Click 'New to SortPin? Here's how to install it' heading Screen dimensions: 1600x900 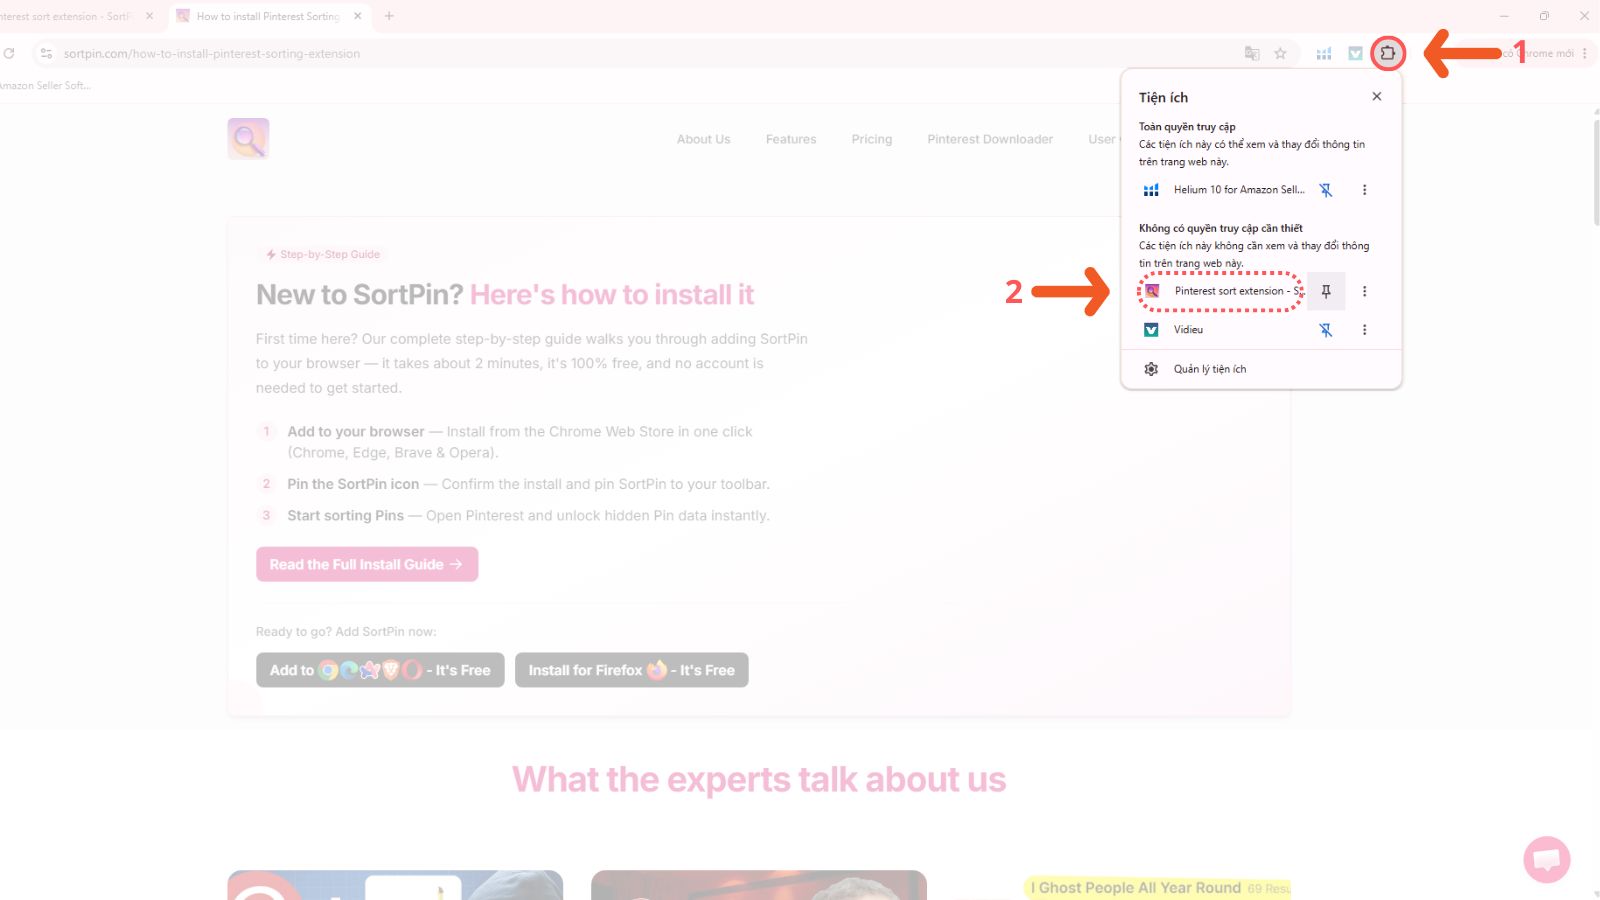[x=505, y=295]
